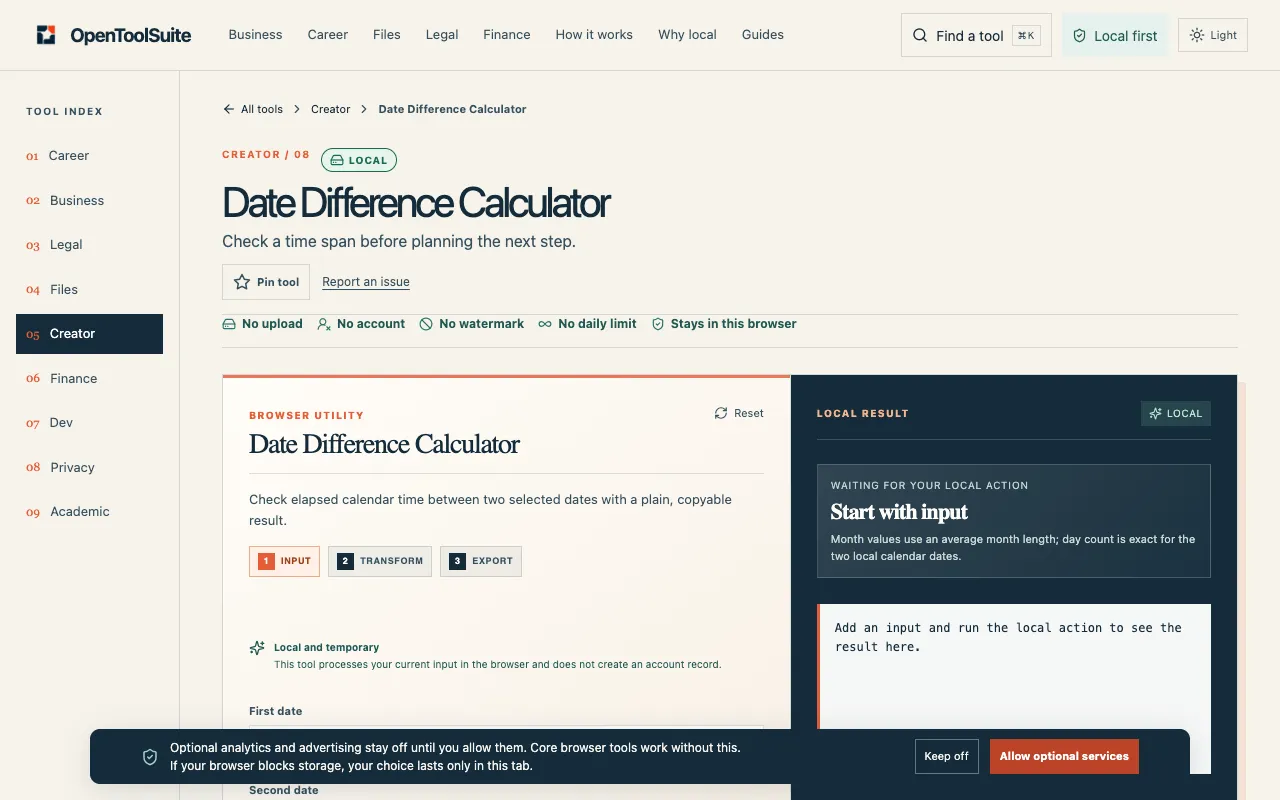
Task: Open the Why local page
Action: pyautogui.click(x=687, y=35)
